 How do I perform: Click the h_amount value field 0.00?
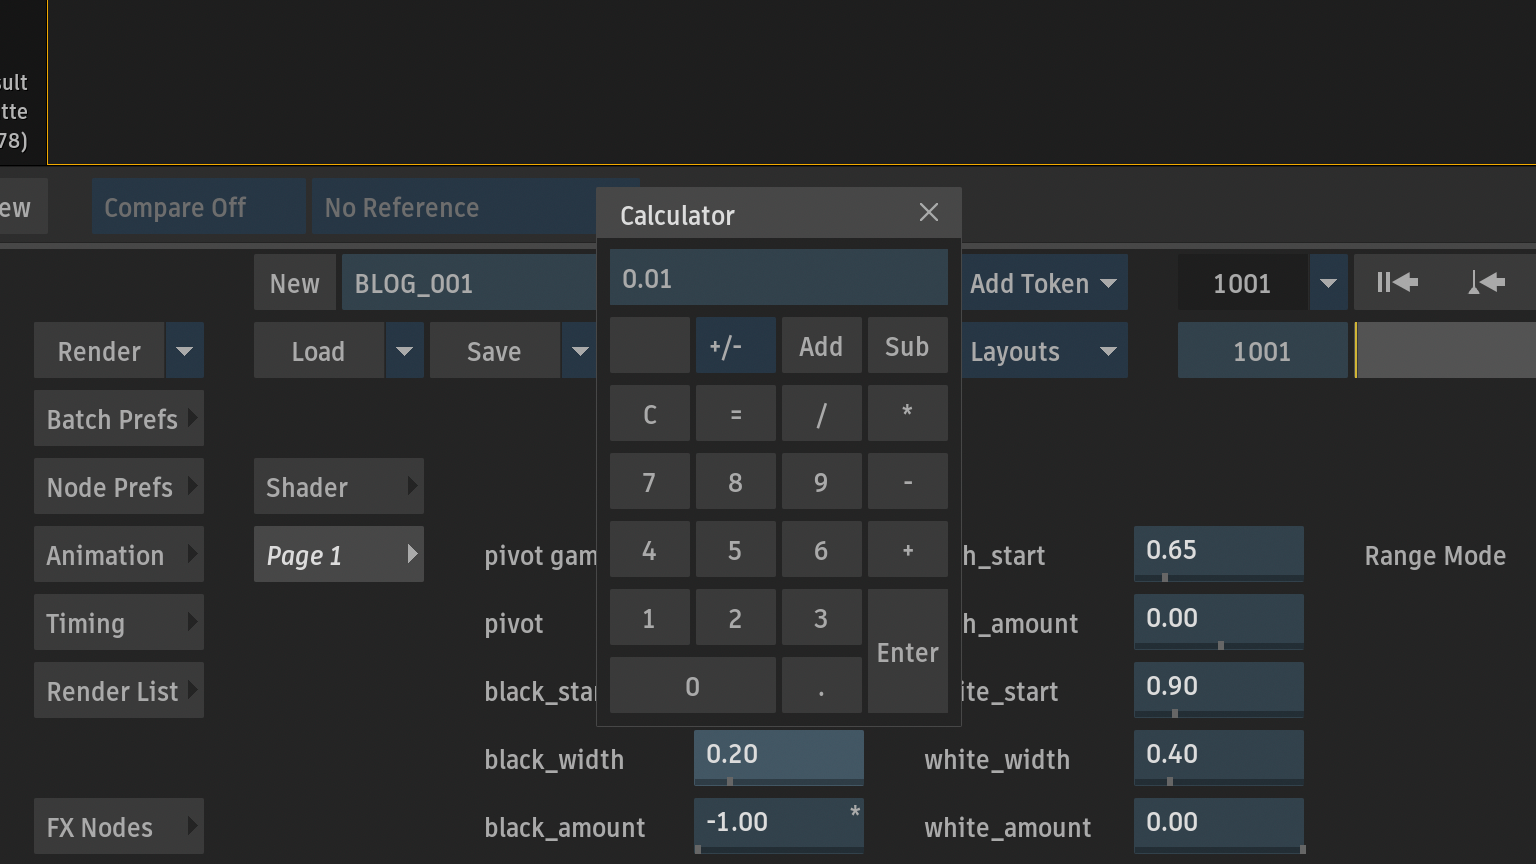tap(1219, 621)
